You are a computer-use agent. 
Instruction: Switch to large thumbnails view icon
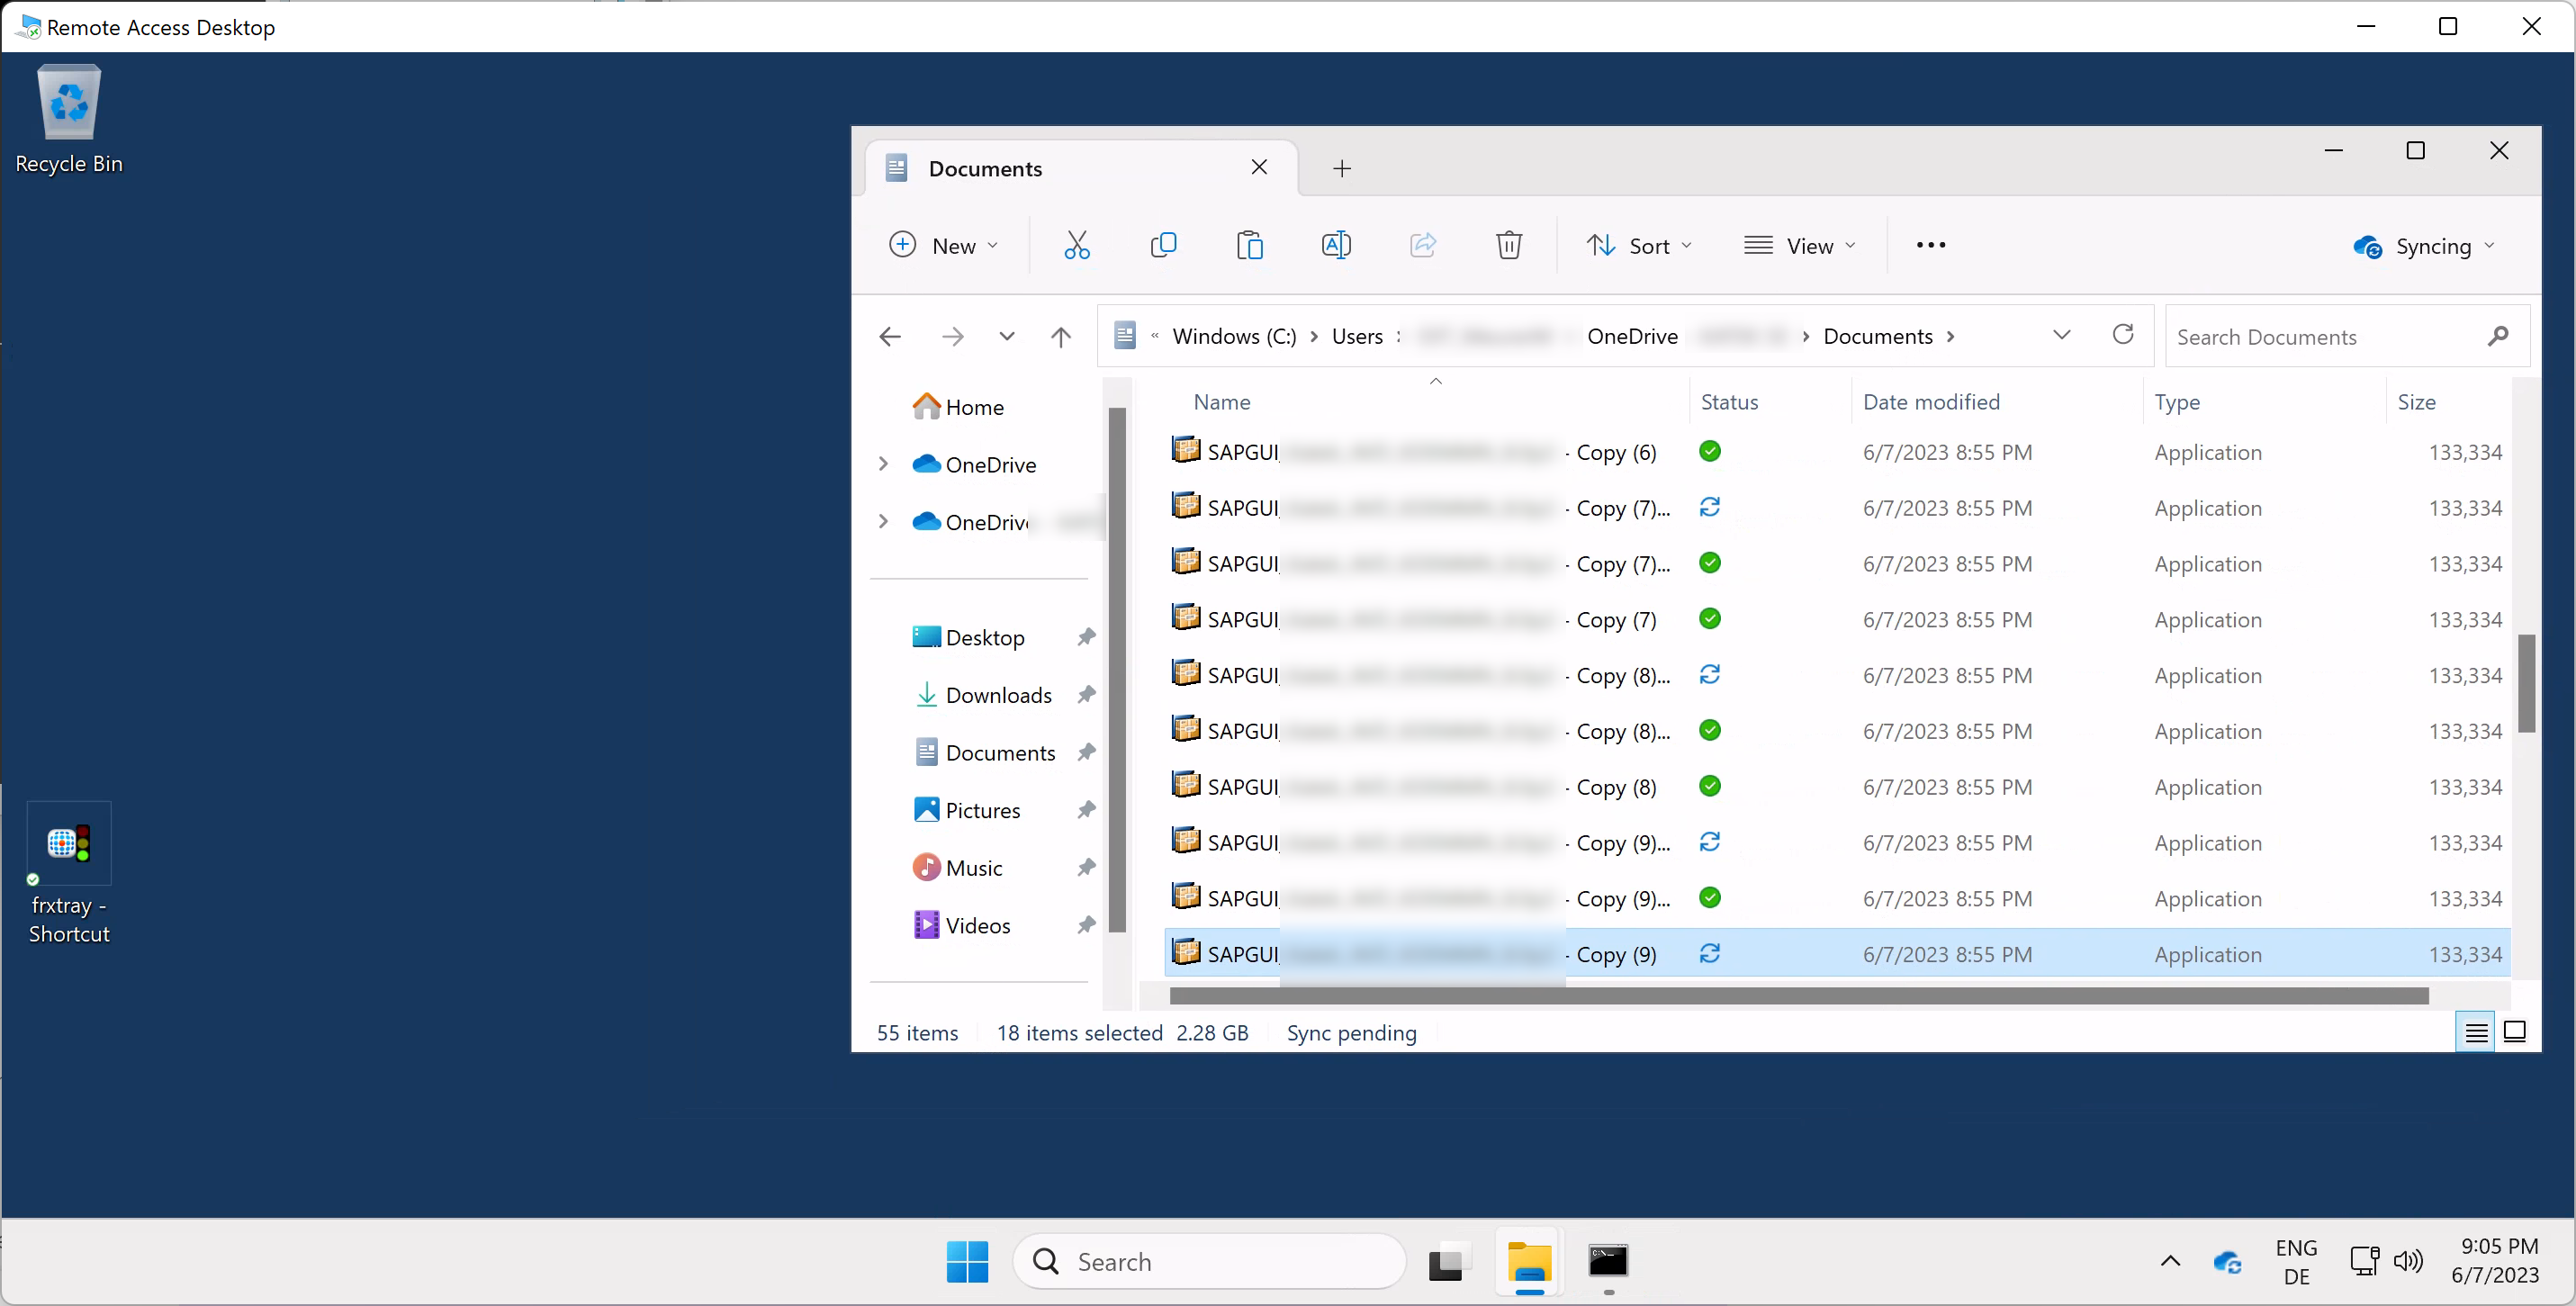point(2514,1032)
